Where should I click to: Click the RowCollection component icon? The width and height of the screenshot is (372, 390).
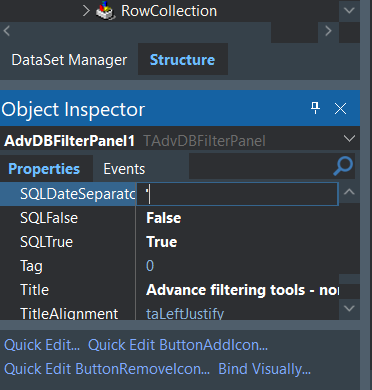[106, 11]
